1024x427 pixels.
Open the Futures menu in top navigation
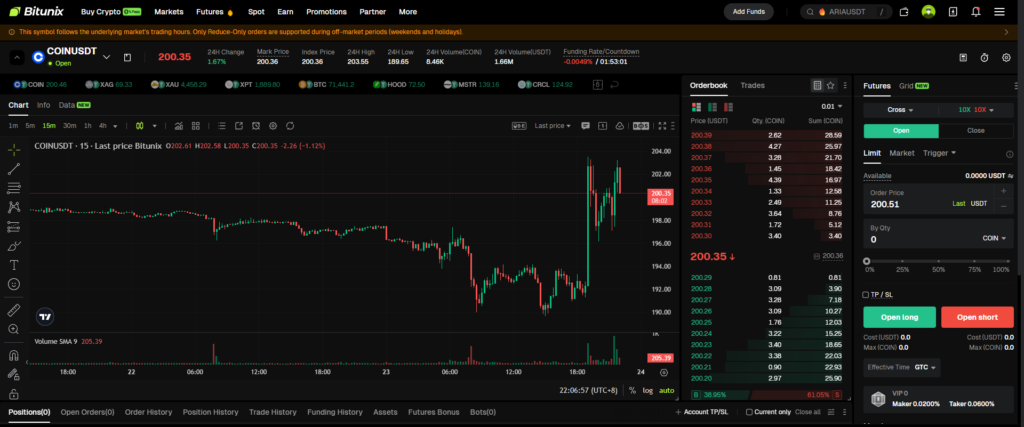click(214, 12)
